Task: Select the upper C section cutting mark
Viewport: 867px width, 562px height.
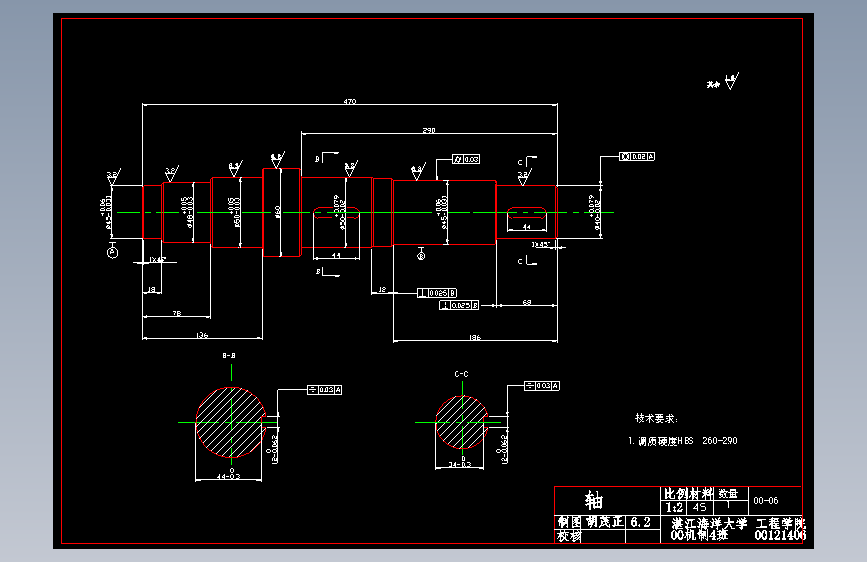Action: (527, 161)
